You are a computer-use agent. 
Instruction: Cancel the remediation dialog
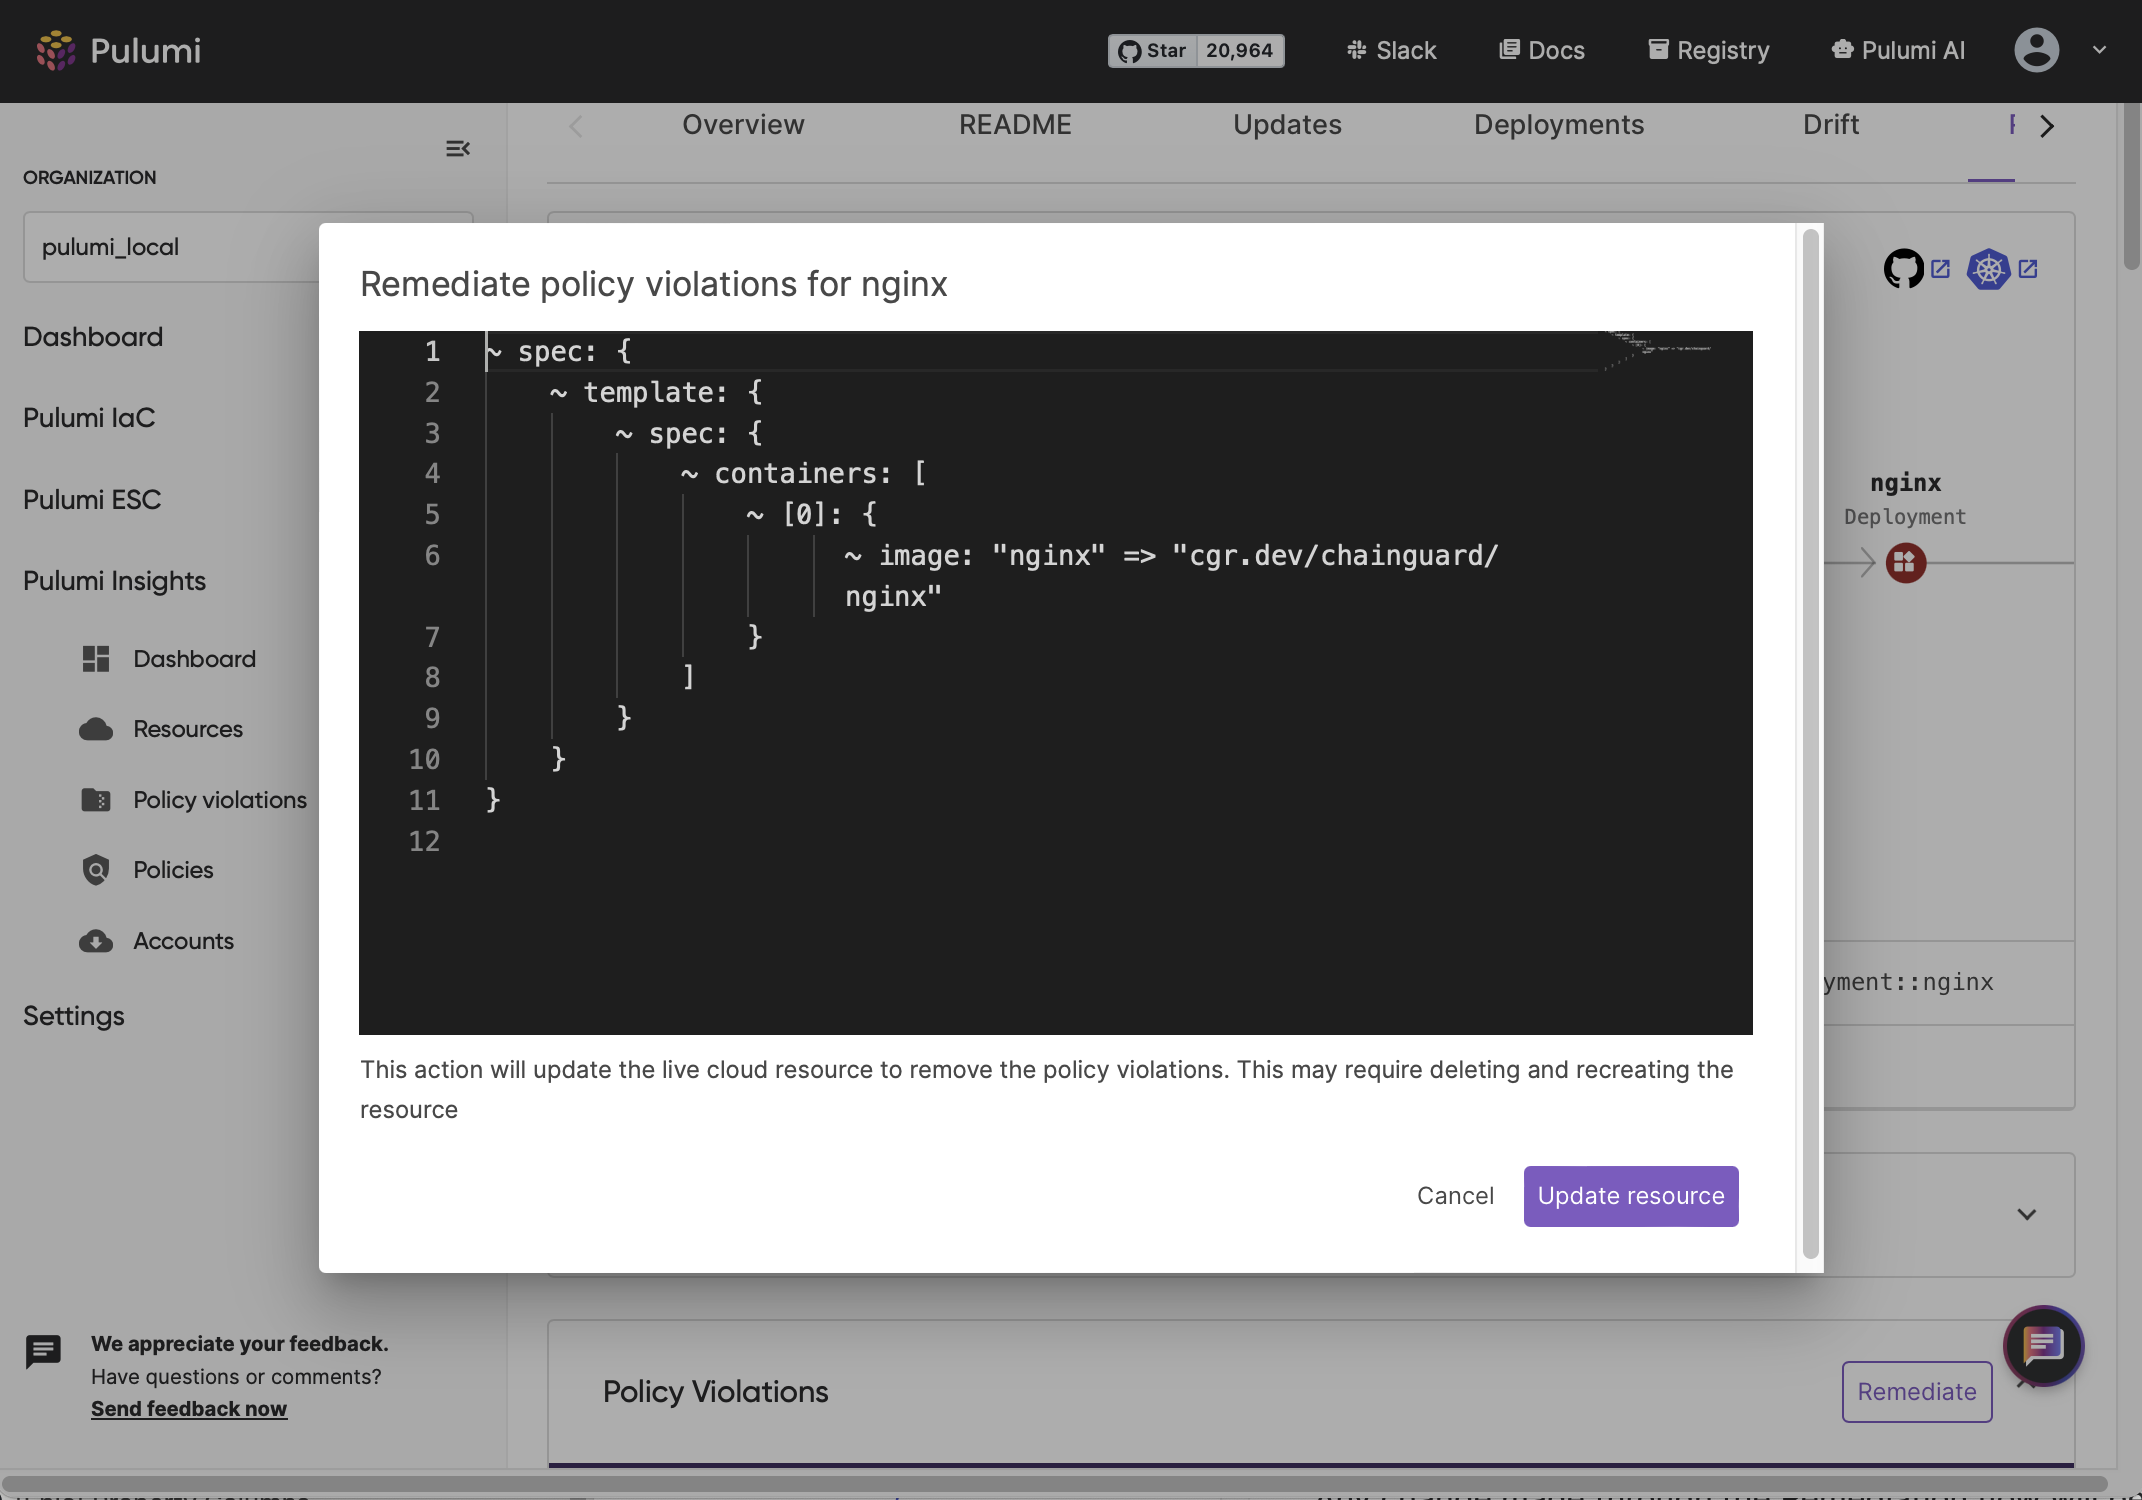(1455, 1196)
